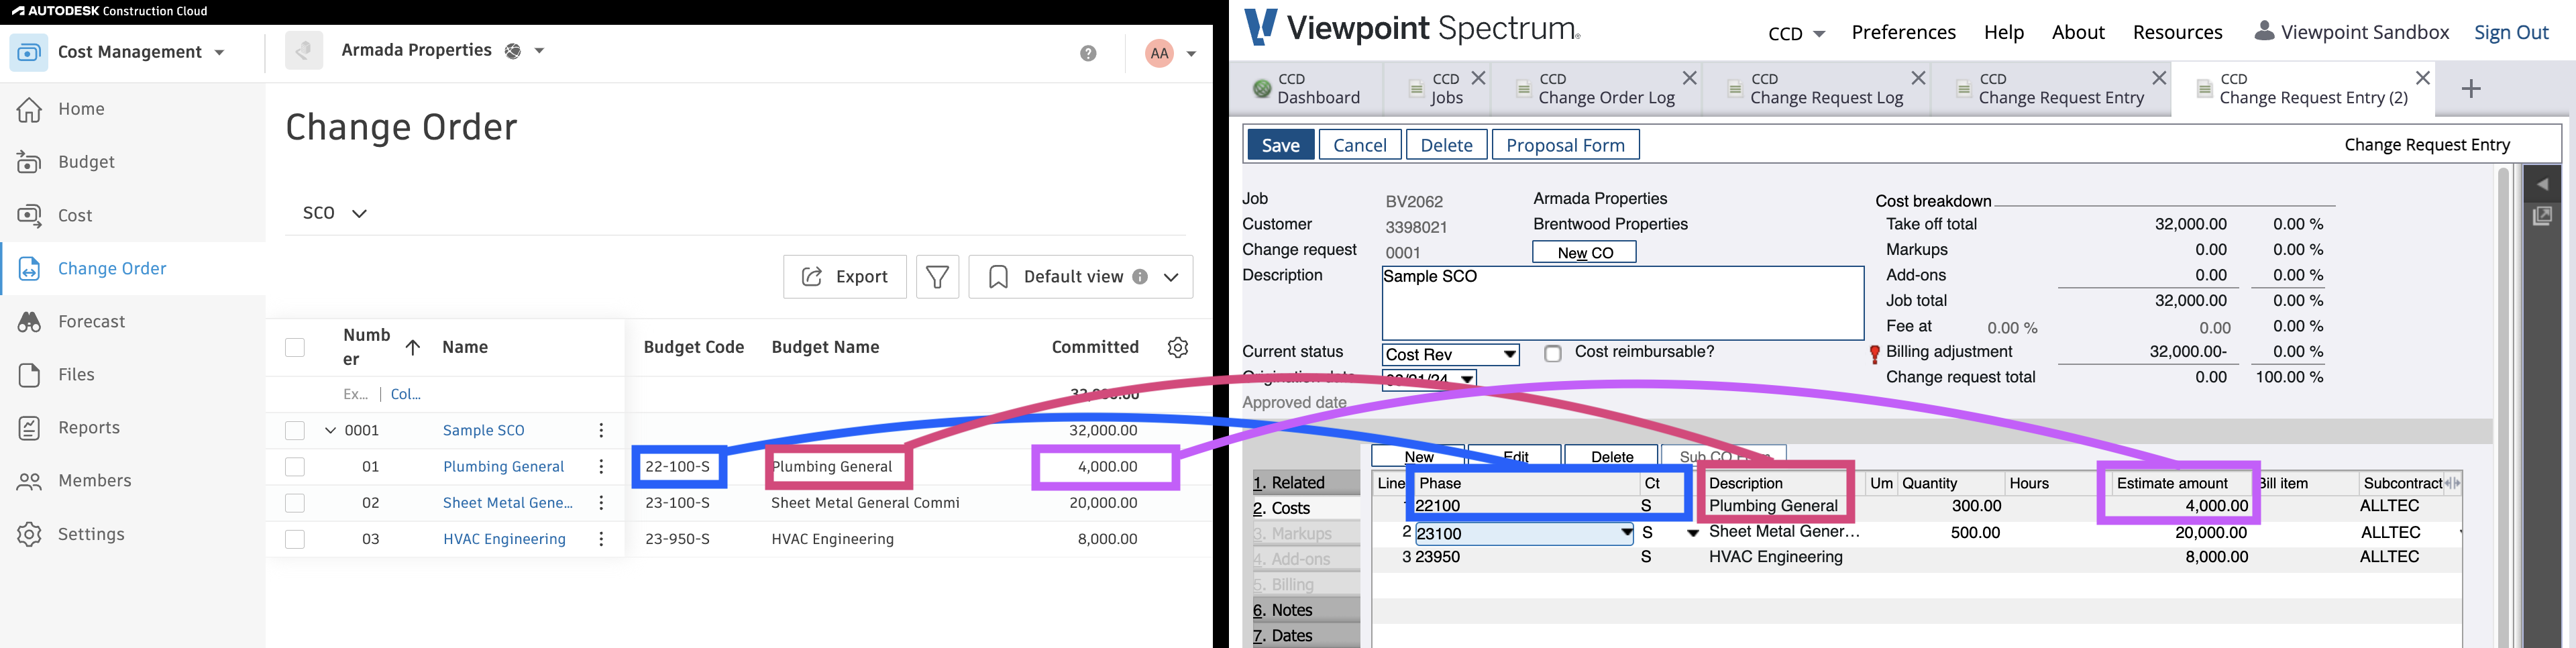Open the Sample SCO link
Screen dimensions: 2576x648
(x=483, y=430)
